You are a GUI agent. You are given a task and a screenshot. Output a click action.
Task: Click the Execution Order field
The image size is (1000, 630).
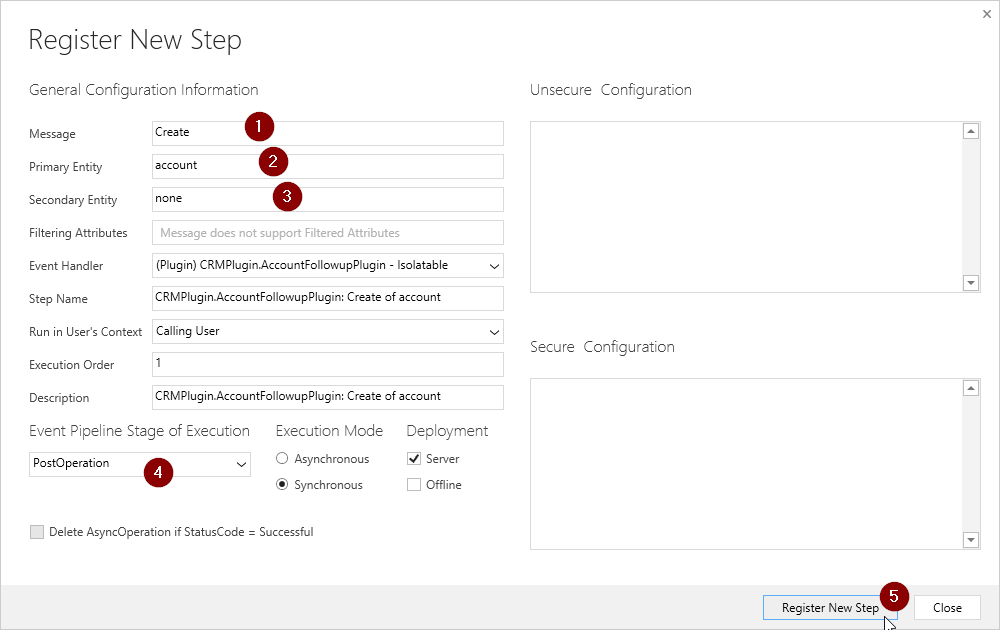327,364
